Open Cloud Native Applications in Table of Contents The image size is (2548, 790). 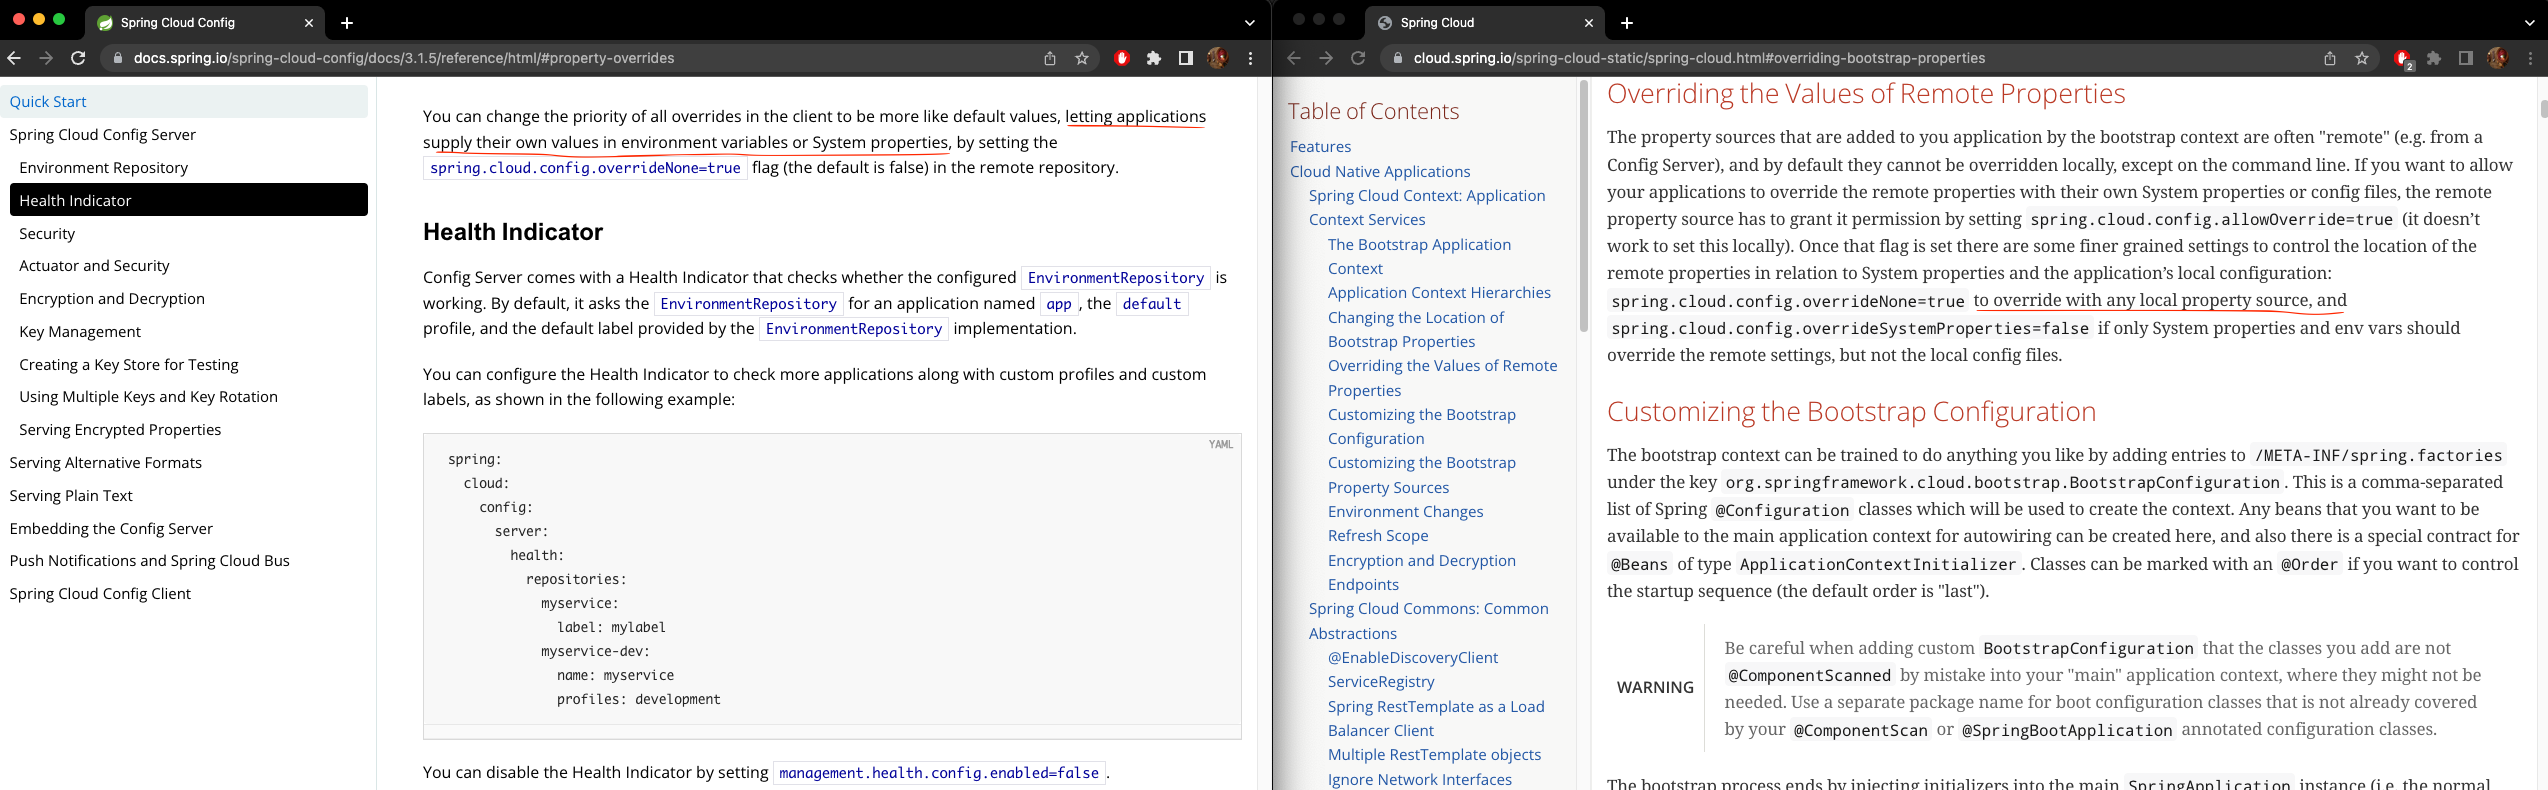tap(1380, 171)
